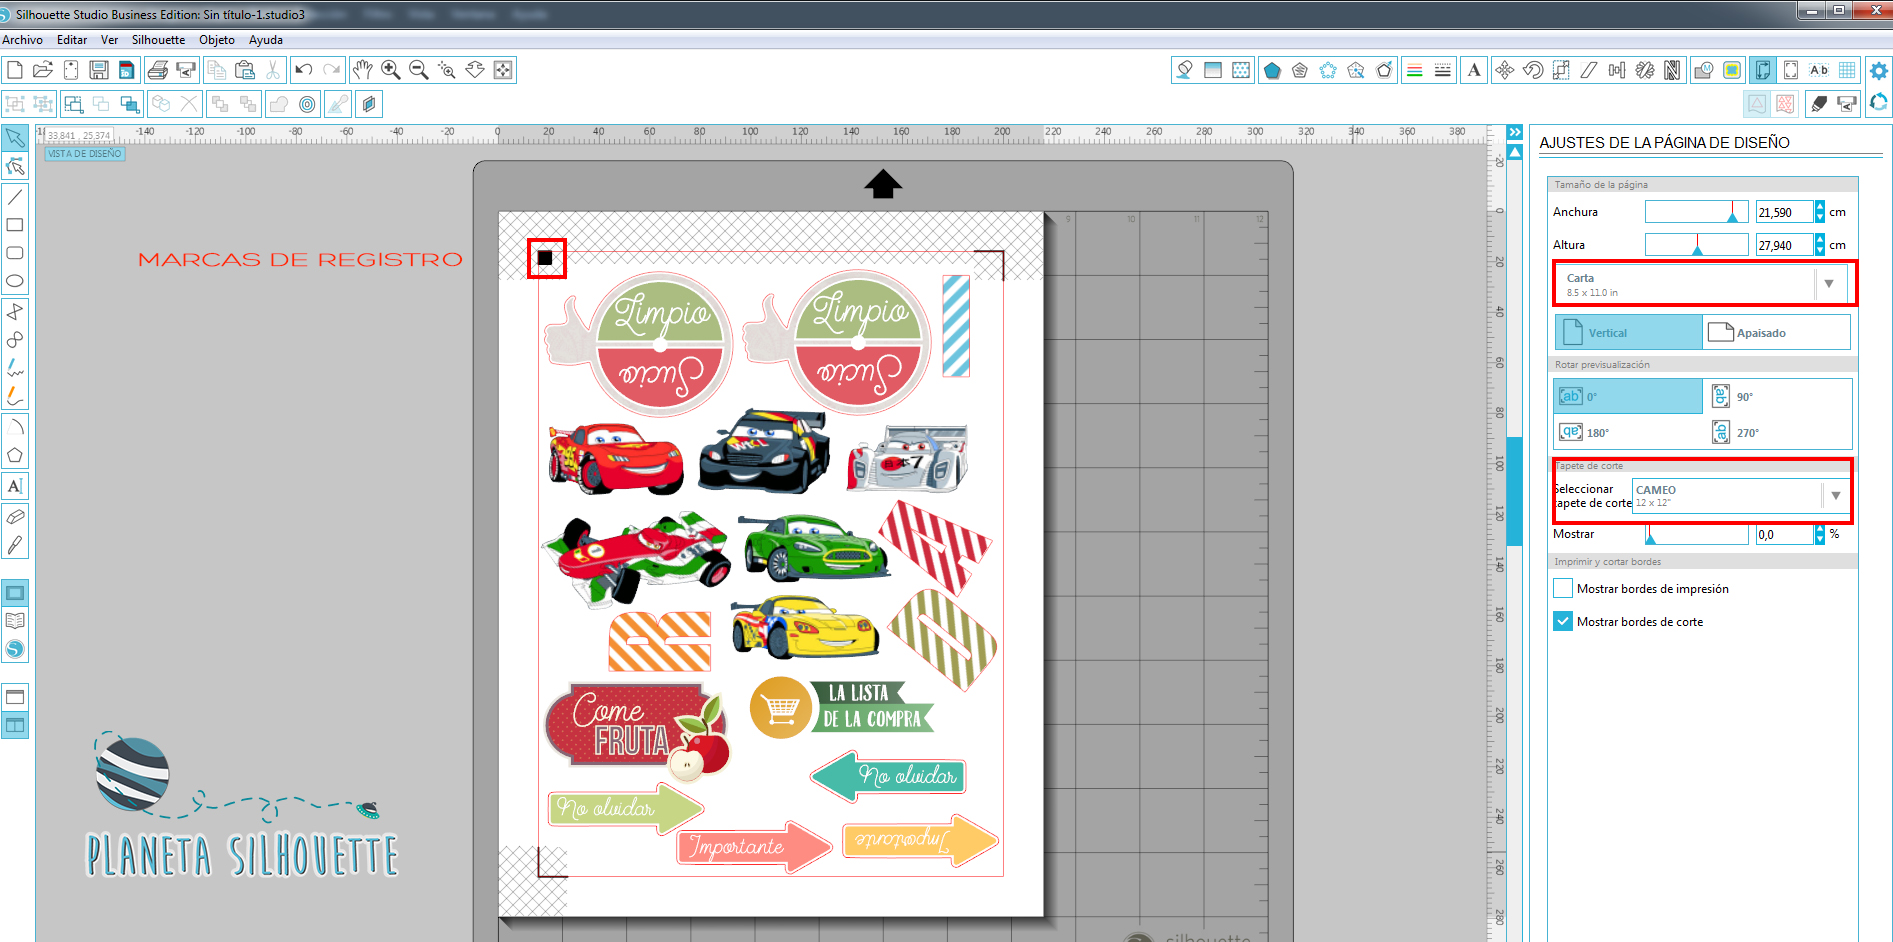The height and width of the screenshot is (942, 1893).
Task: Open the Editar menu
Action: 72,40
